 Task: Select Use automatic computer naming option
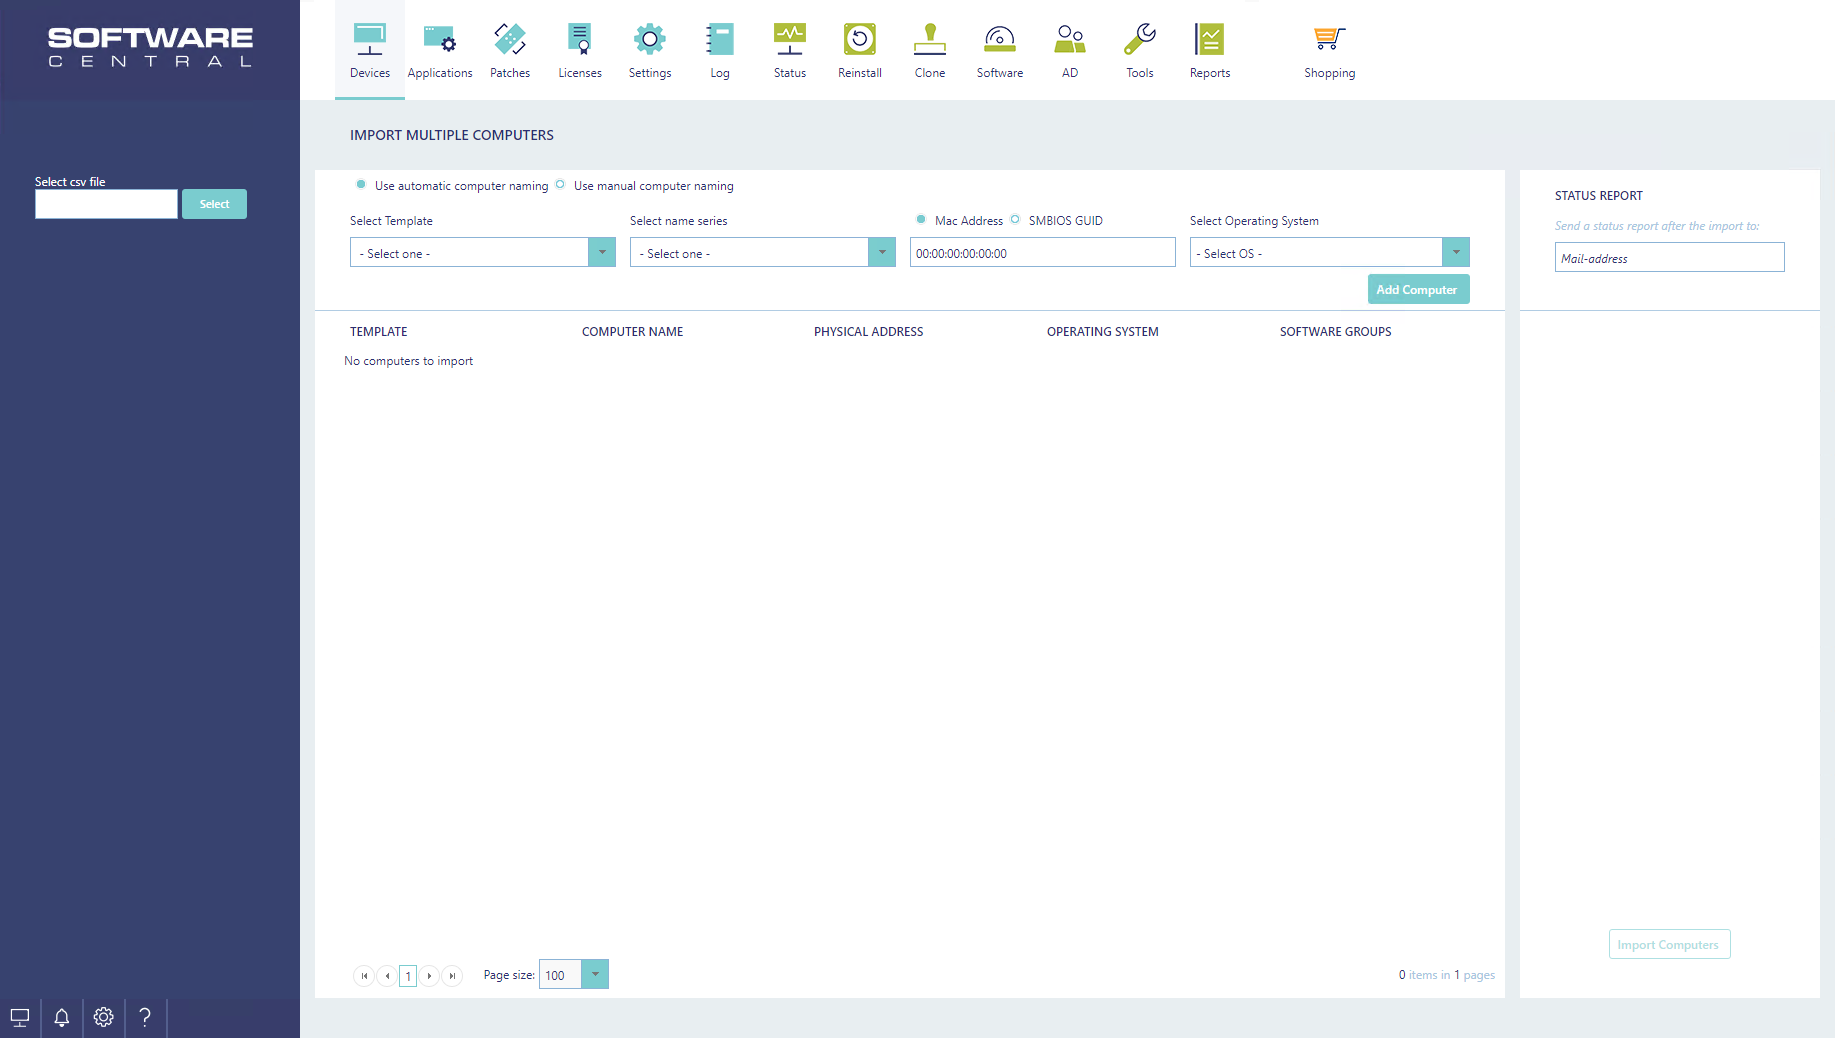(x=361, y=185)
